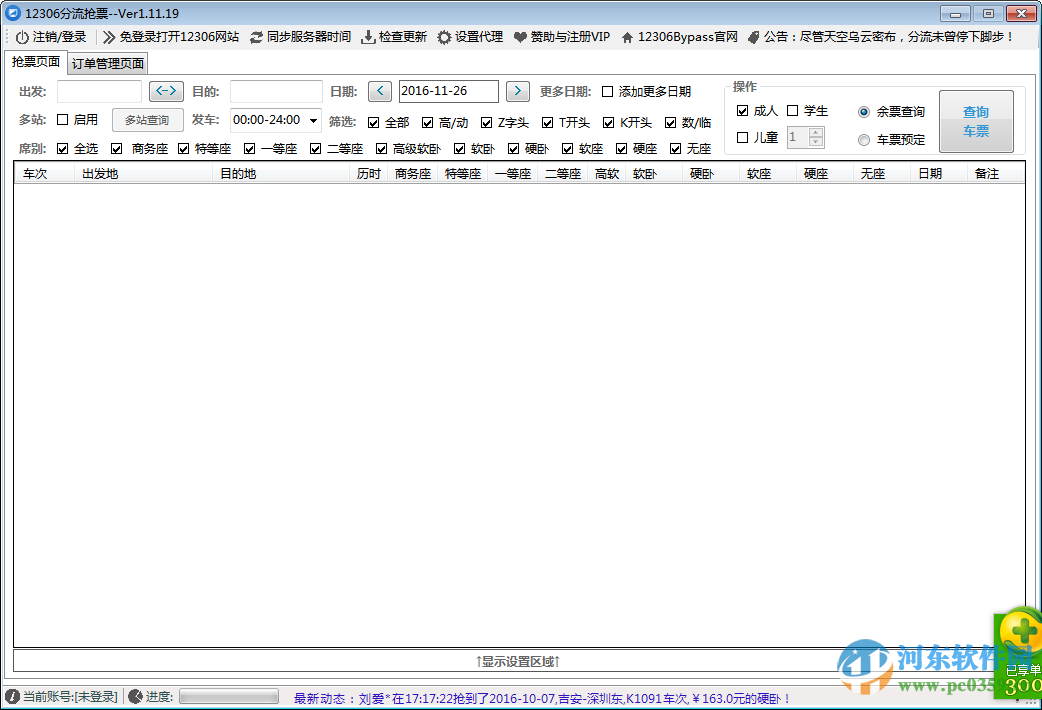Screen dimensions: 1042x710
Task: Click the next date arrow
Action: [517, 91]
